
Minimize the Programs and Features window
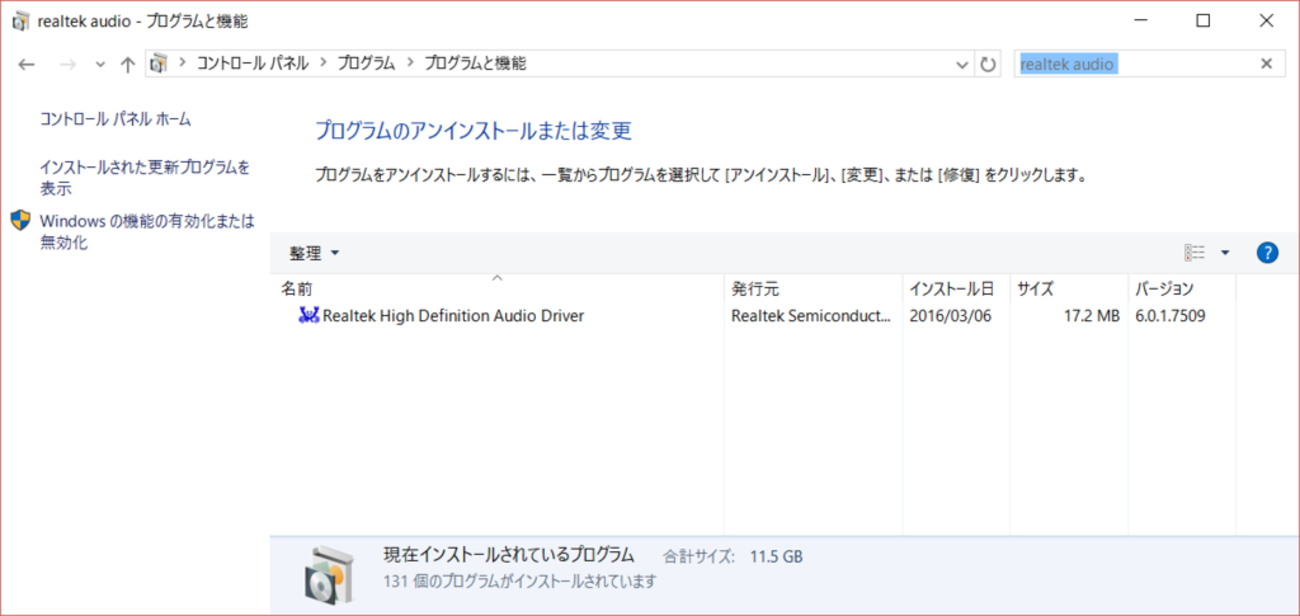click(x=1143, y=21)
